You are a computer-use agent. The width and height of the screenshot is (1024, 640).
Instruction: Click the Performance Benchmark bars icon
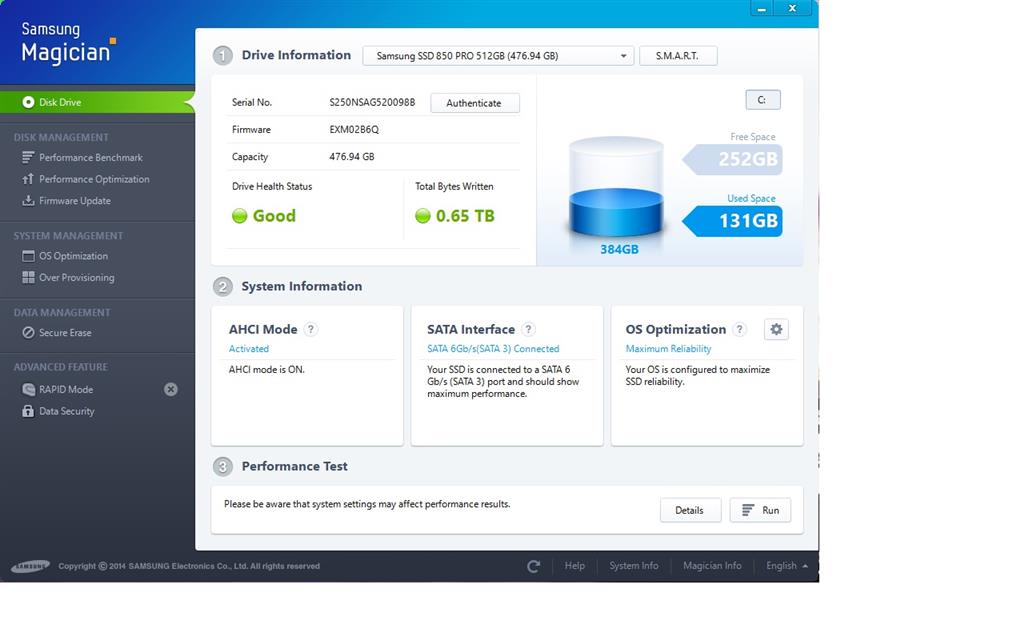pos(27,157)
